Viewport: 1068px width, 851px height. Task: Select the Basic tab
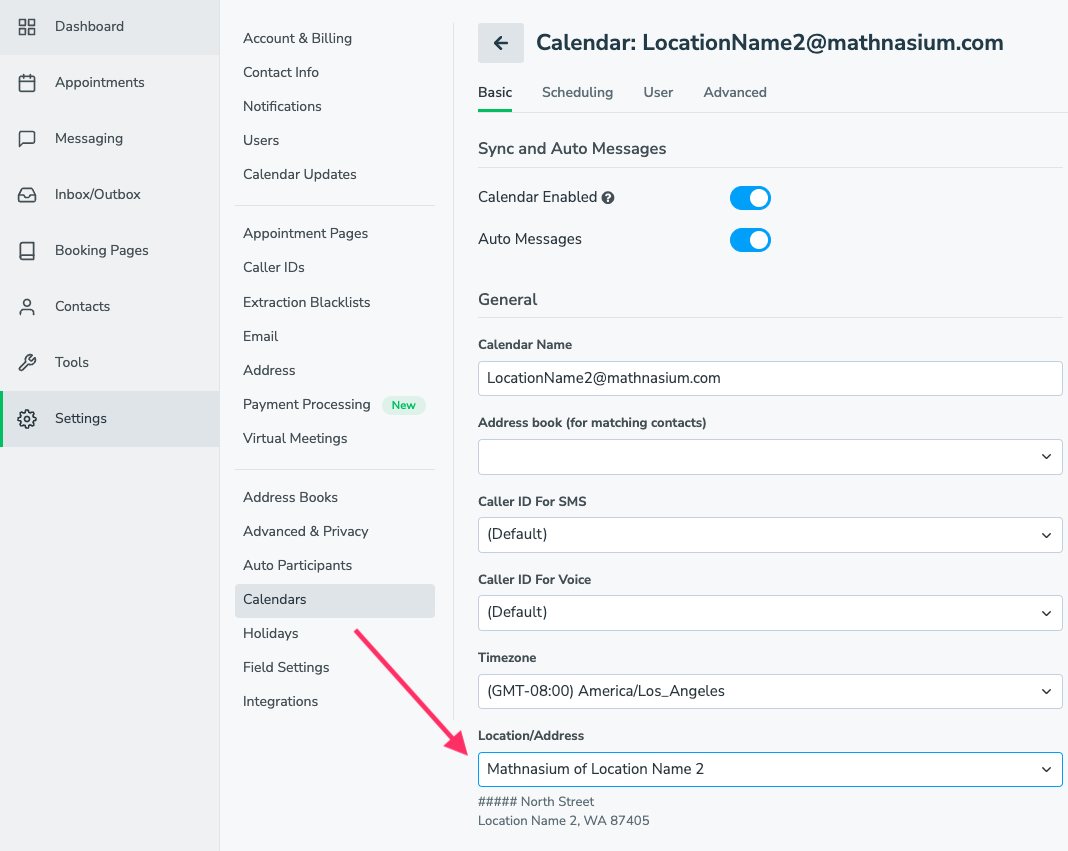click(x=495, y=93)
